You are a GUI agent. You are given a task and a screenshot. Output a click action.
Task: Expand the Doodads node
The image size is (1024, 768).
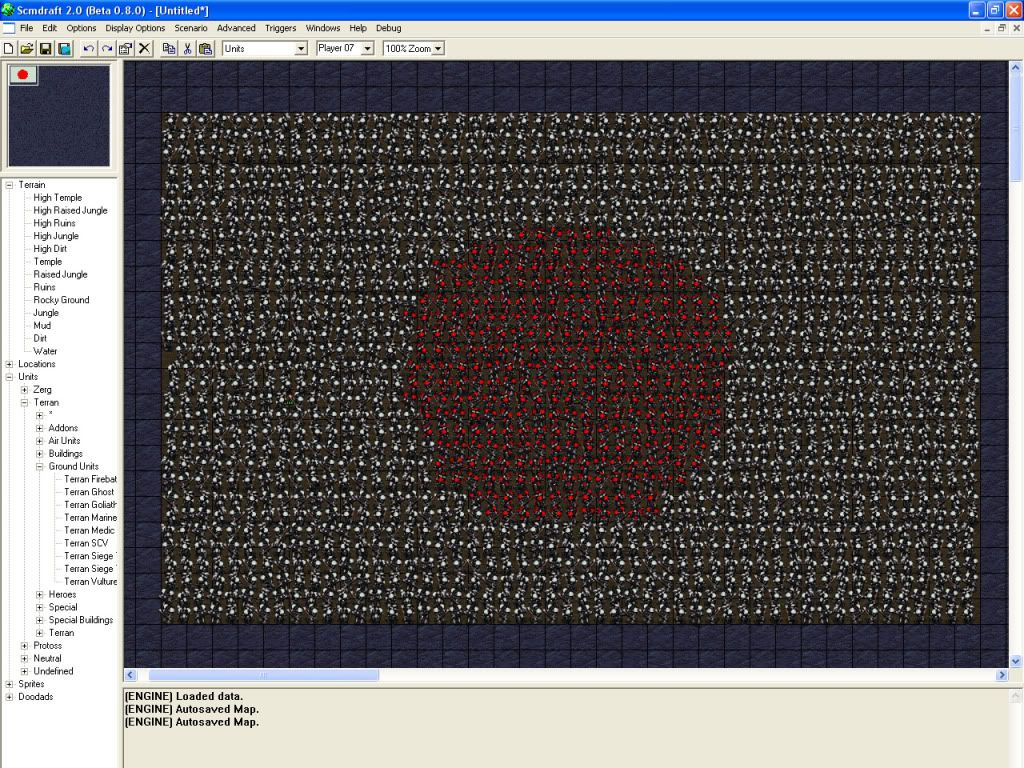click(9, 697)
